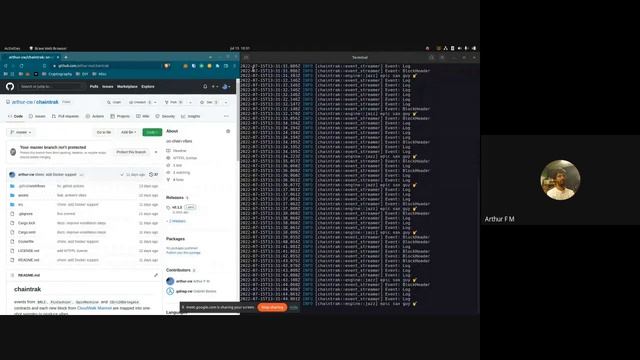Reload the page in Brave browser
This screenshot has width=640, height=360.
21,66
